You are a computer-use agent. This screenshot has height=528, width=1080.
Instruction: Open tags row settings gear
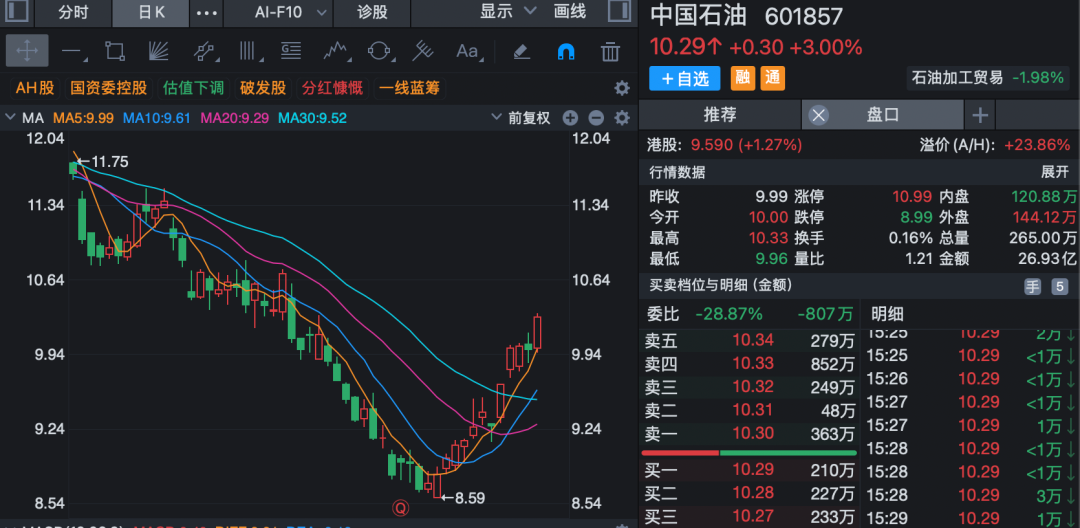621,88
